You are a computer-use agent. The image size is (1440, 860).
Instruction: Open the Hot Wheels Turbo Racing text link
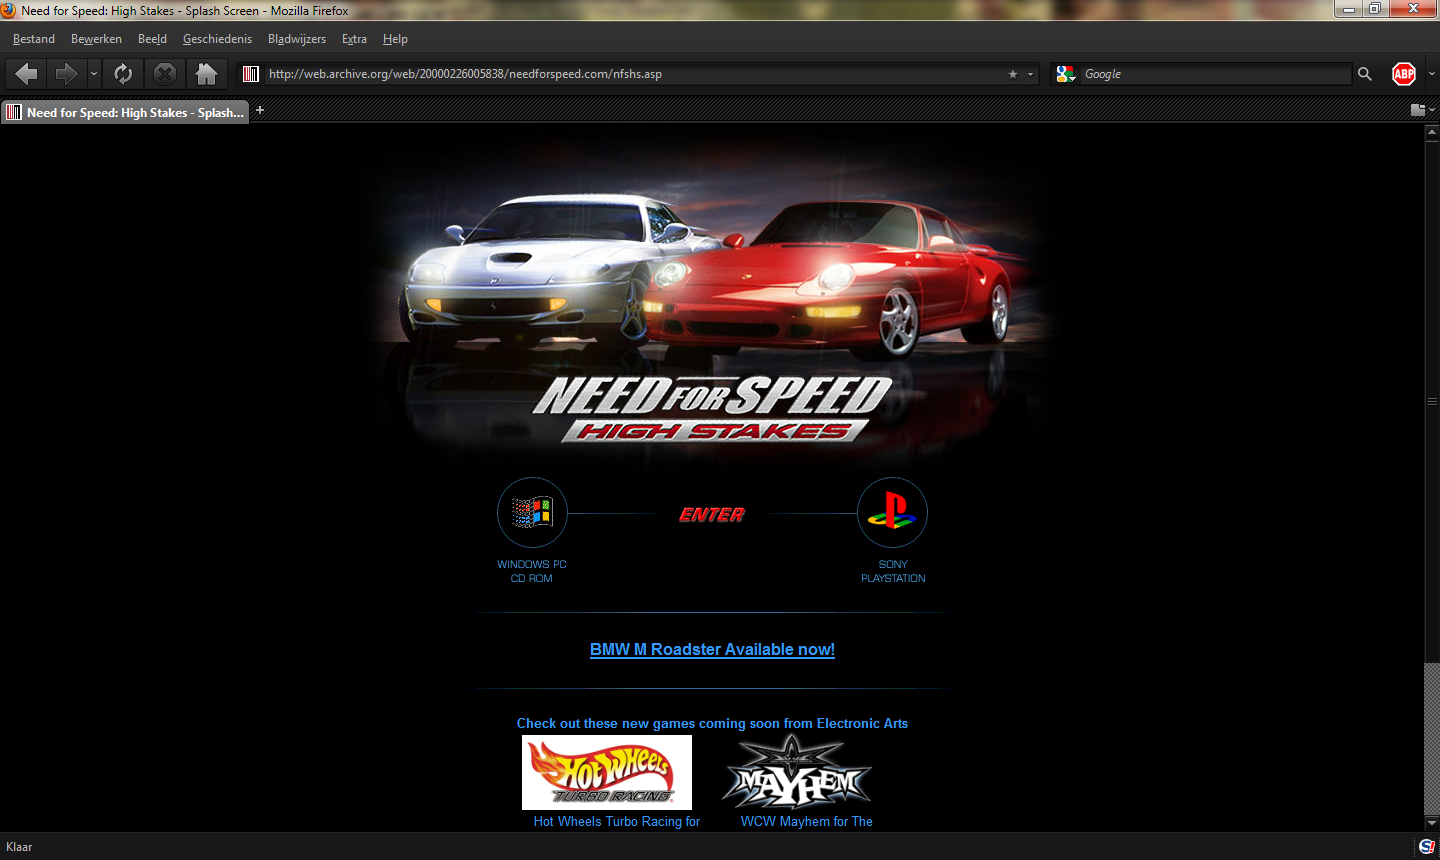point(617,822)
